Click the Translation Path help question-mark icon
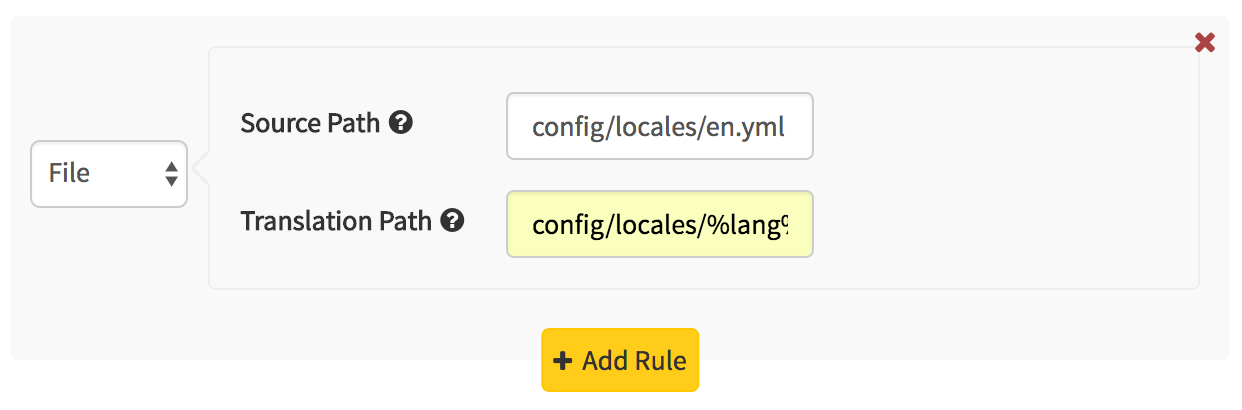Screen dimensions: 1242x410 [x=453, y=221]
